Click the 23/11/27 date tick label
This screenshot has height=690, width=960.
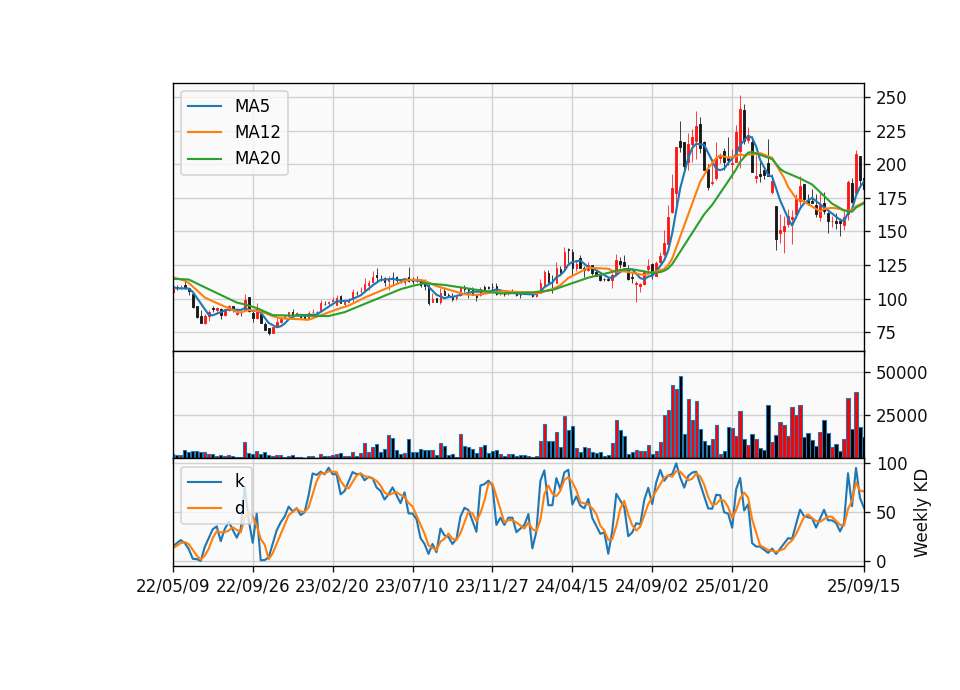(492, 586)
